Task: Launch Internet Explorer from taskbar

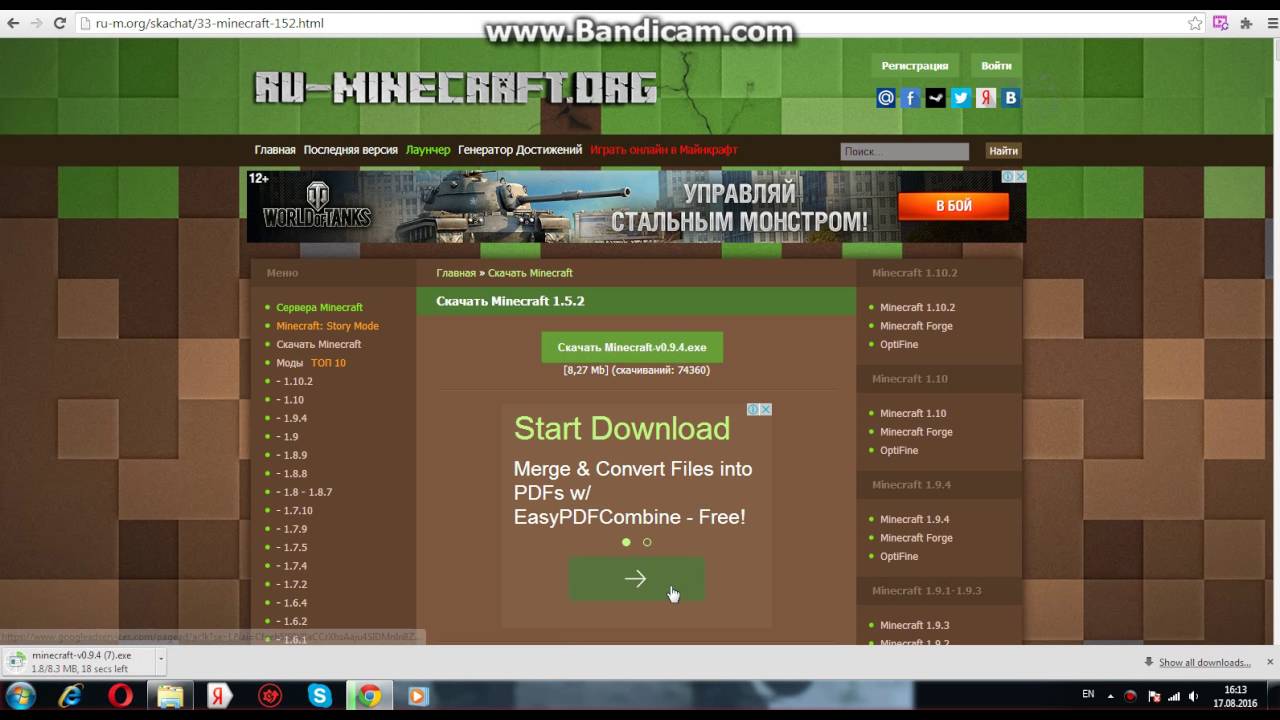Action: (x=71, y=696)
